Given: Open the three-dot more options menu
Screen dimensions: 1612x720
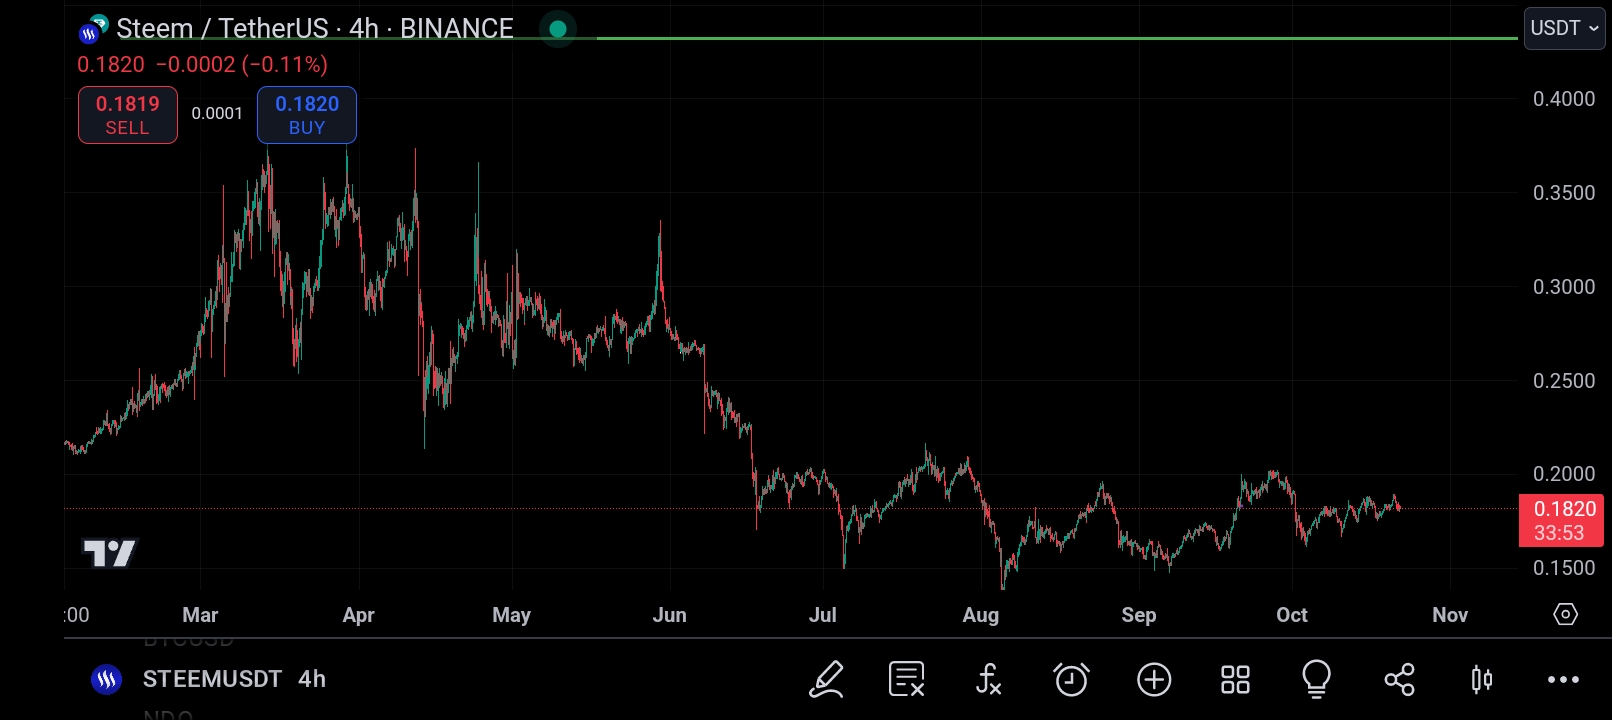Looking at the screenshot, I should tap(1563, 679).
